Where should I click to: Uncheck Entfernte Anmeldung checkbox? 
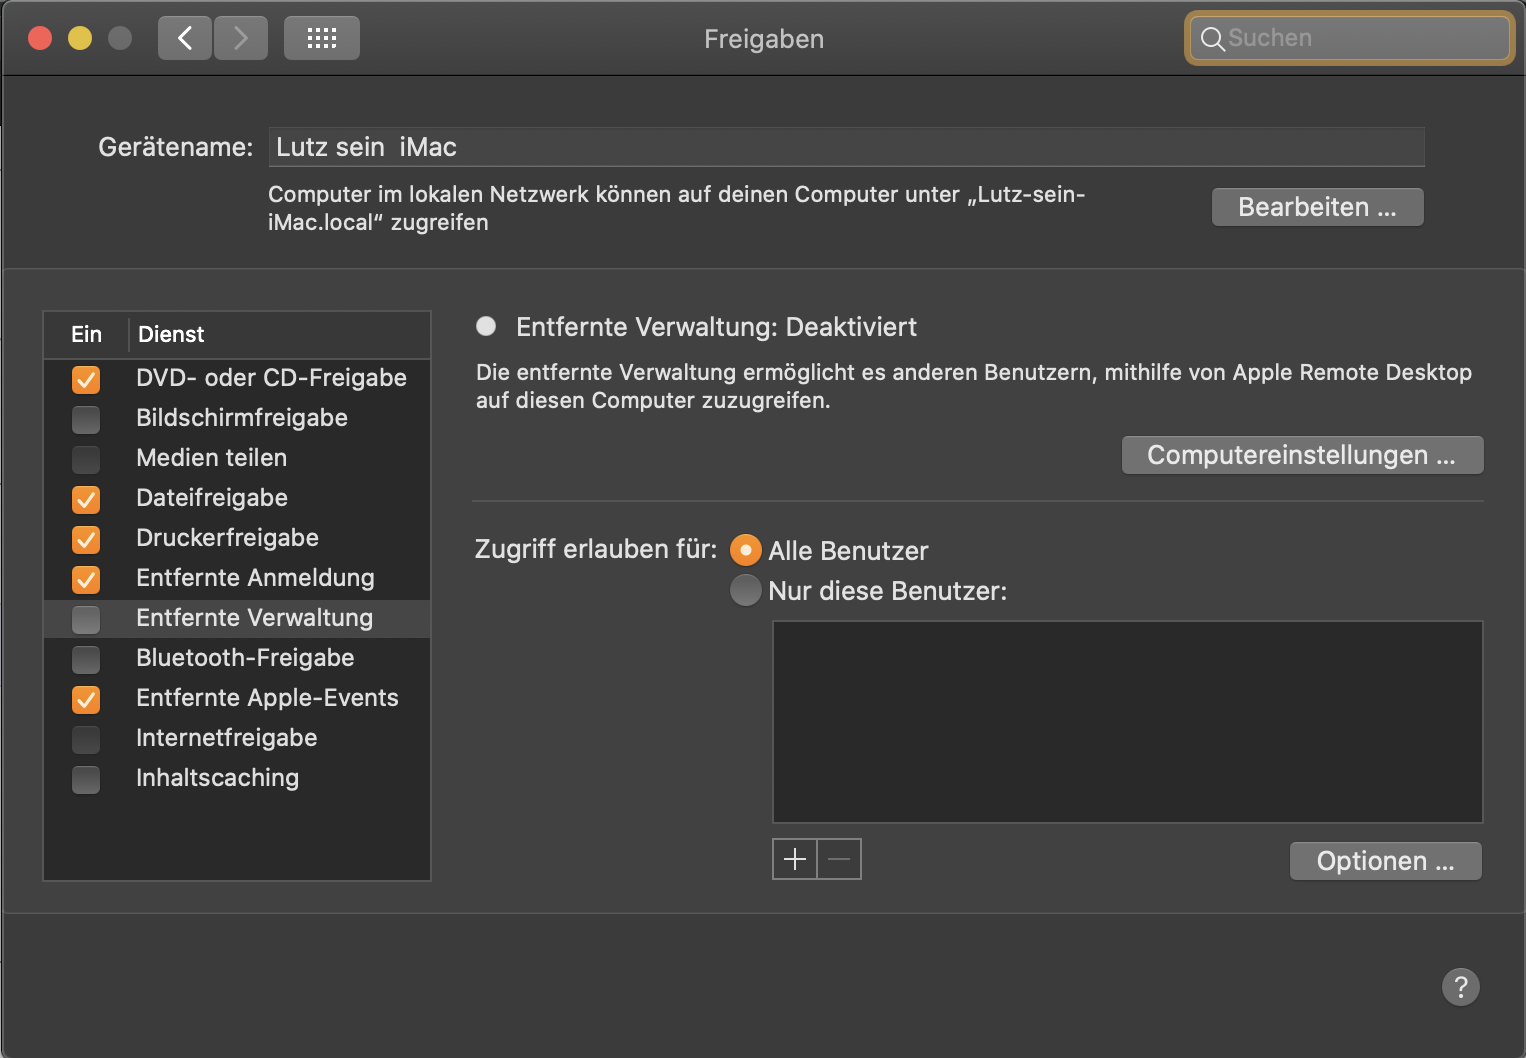pos(86,579)
